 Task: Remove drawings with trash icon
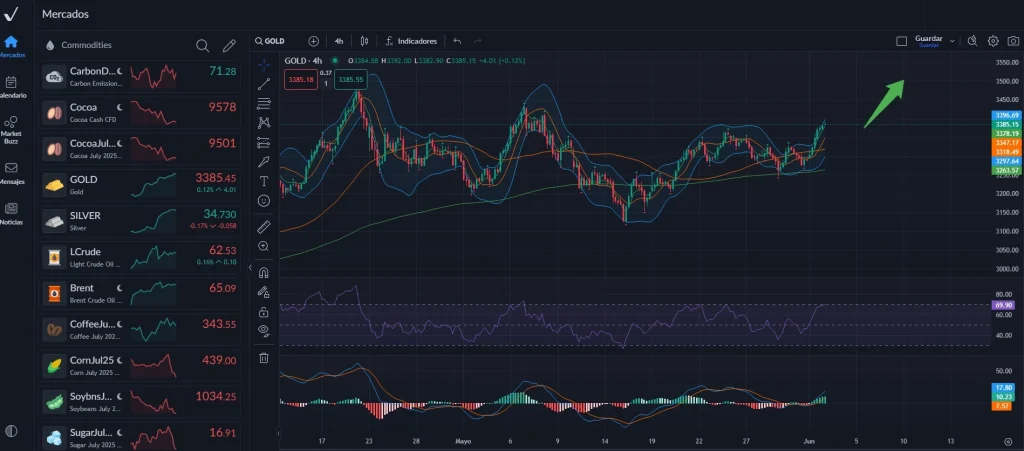(x=264, y=357)
